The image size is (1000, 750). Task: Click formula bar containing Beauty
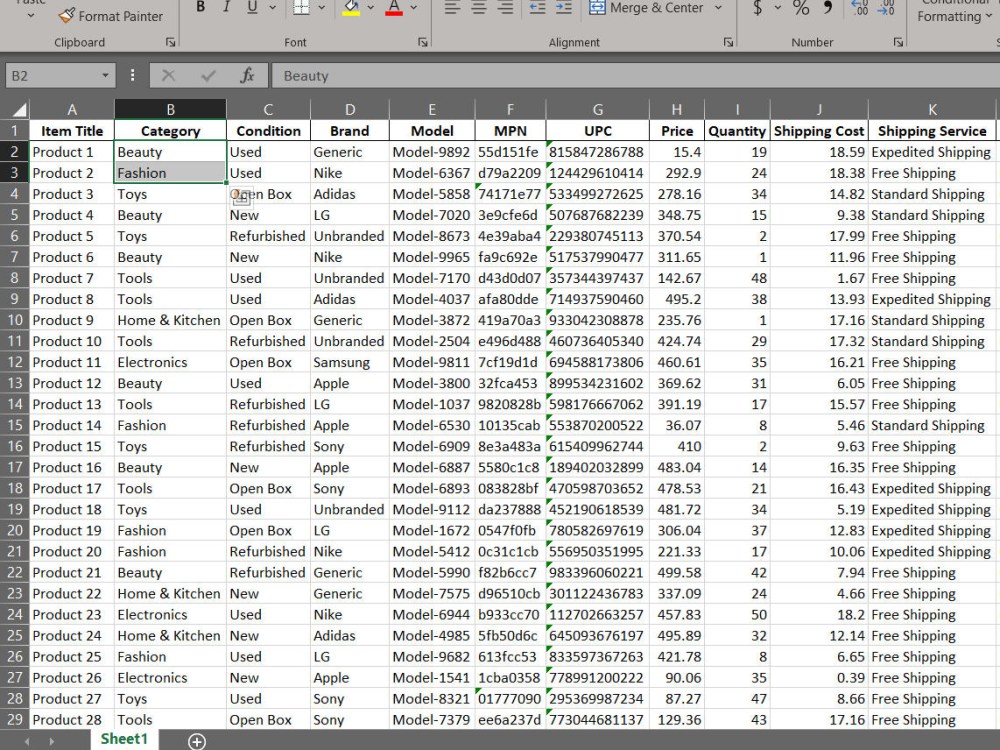635,76
